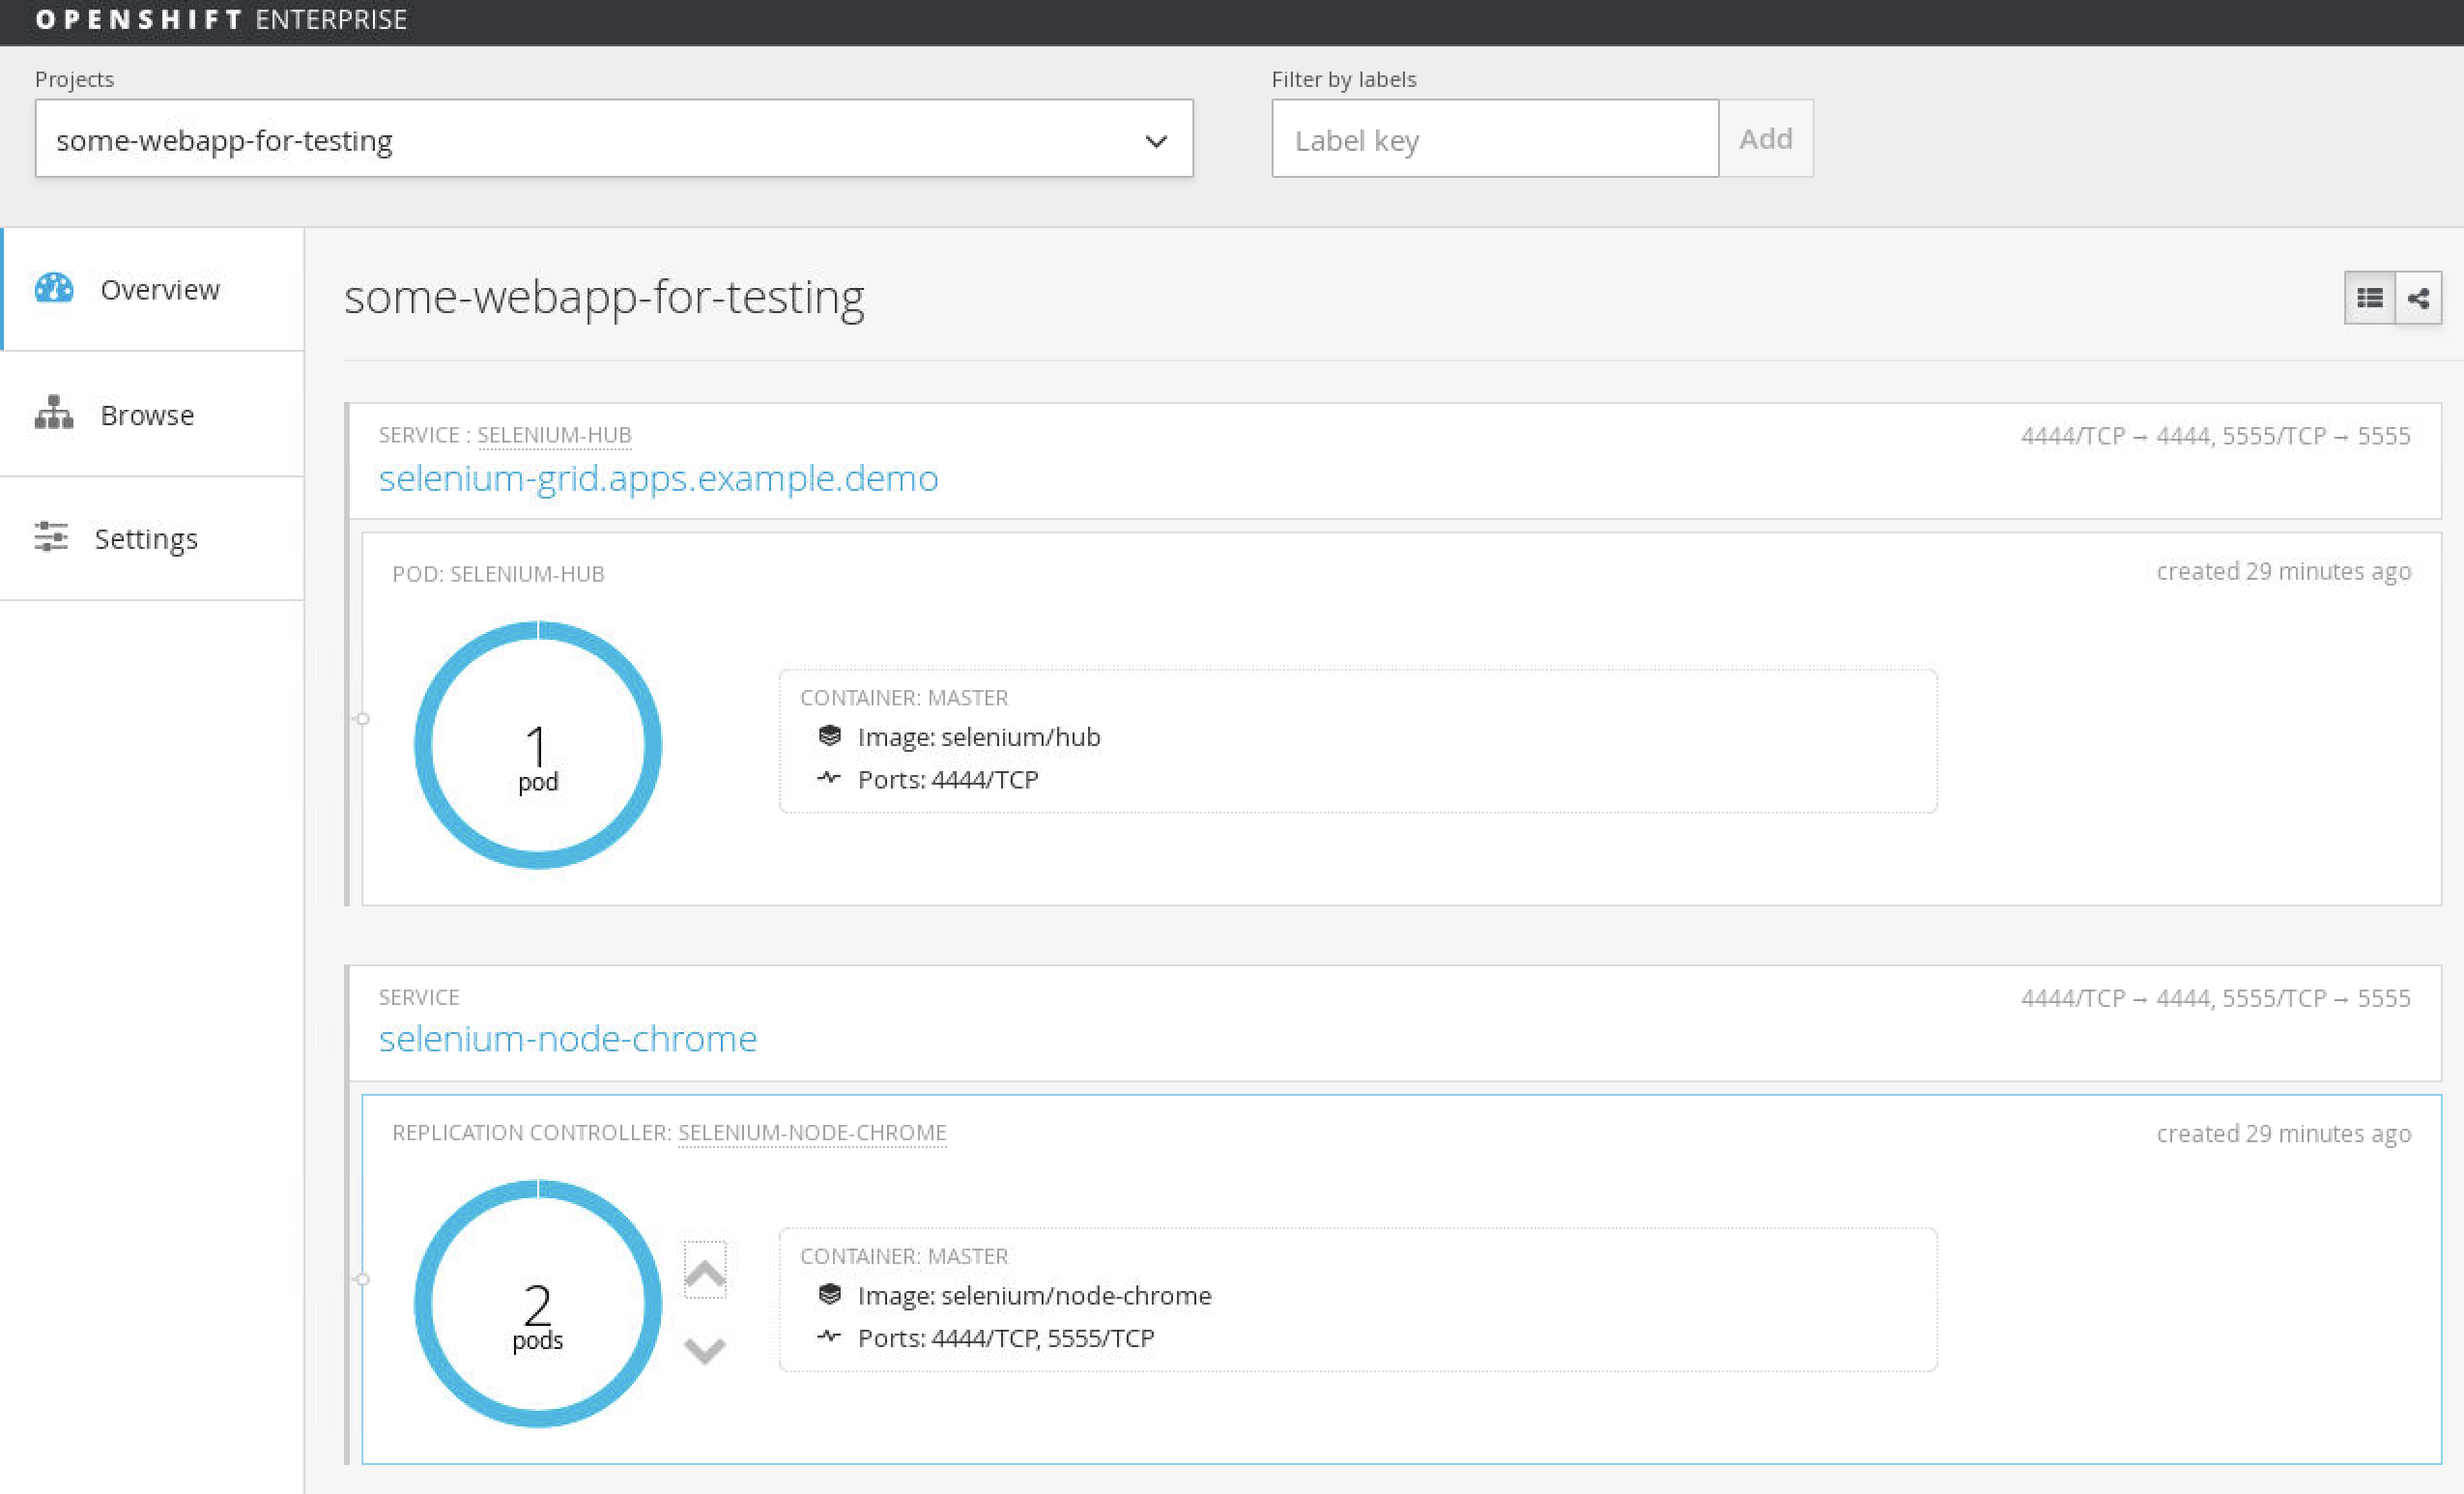The width and height of the screenshot is (2464, 1494).
Task: Click the selenium/node-chrome image layers icon
Action: click(x=829, y=1295)
